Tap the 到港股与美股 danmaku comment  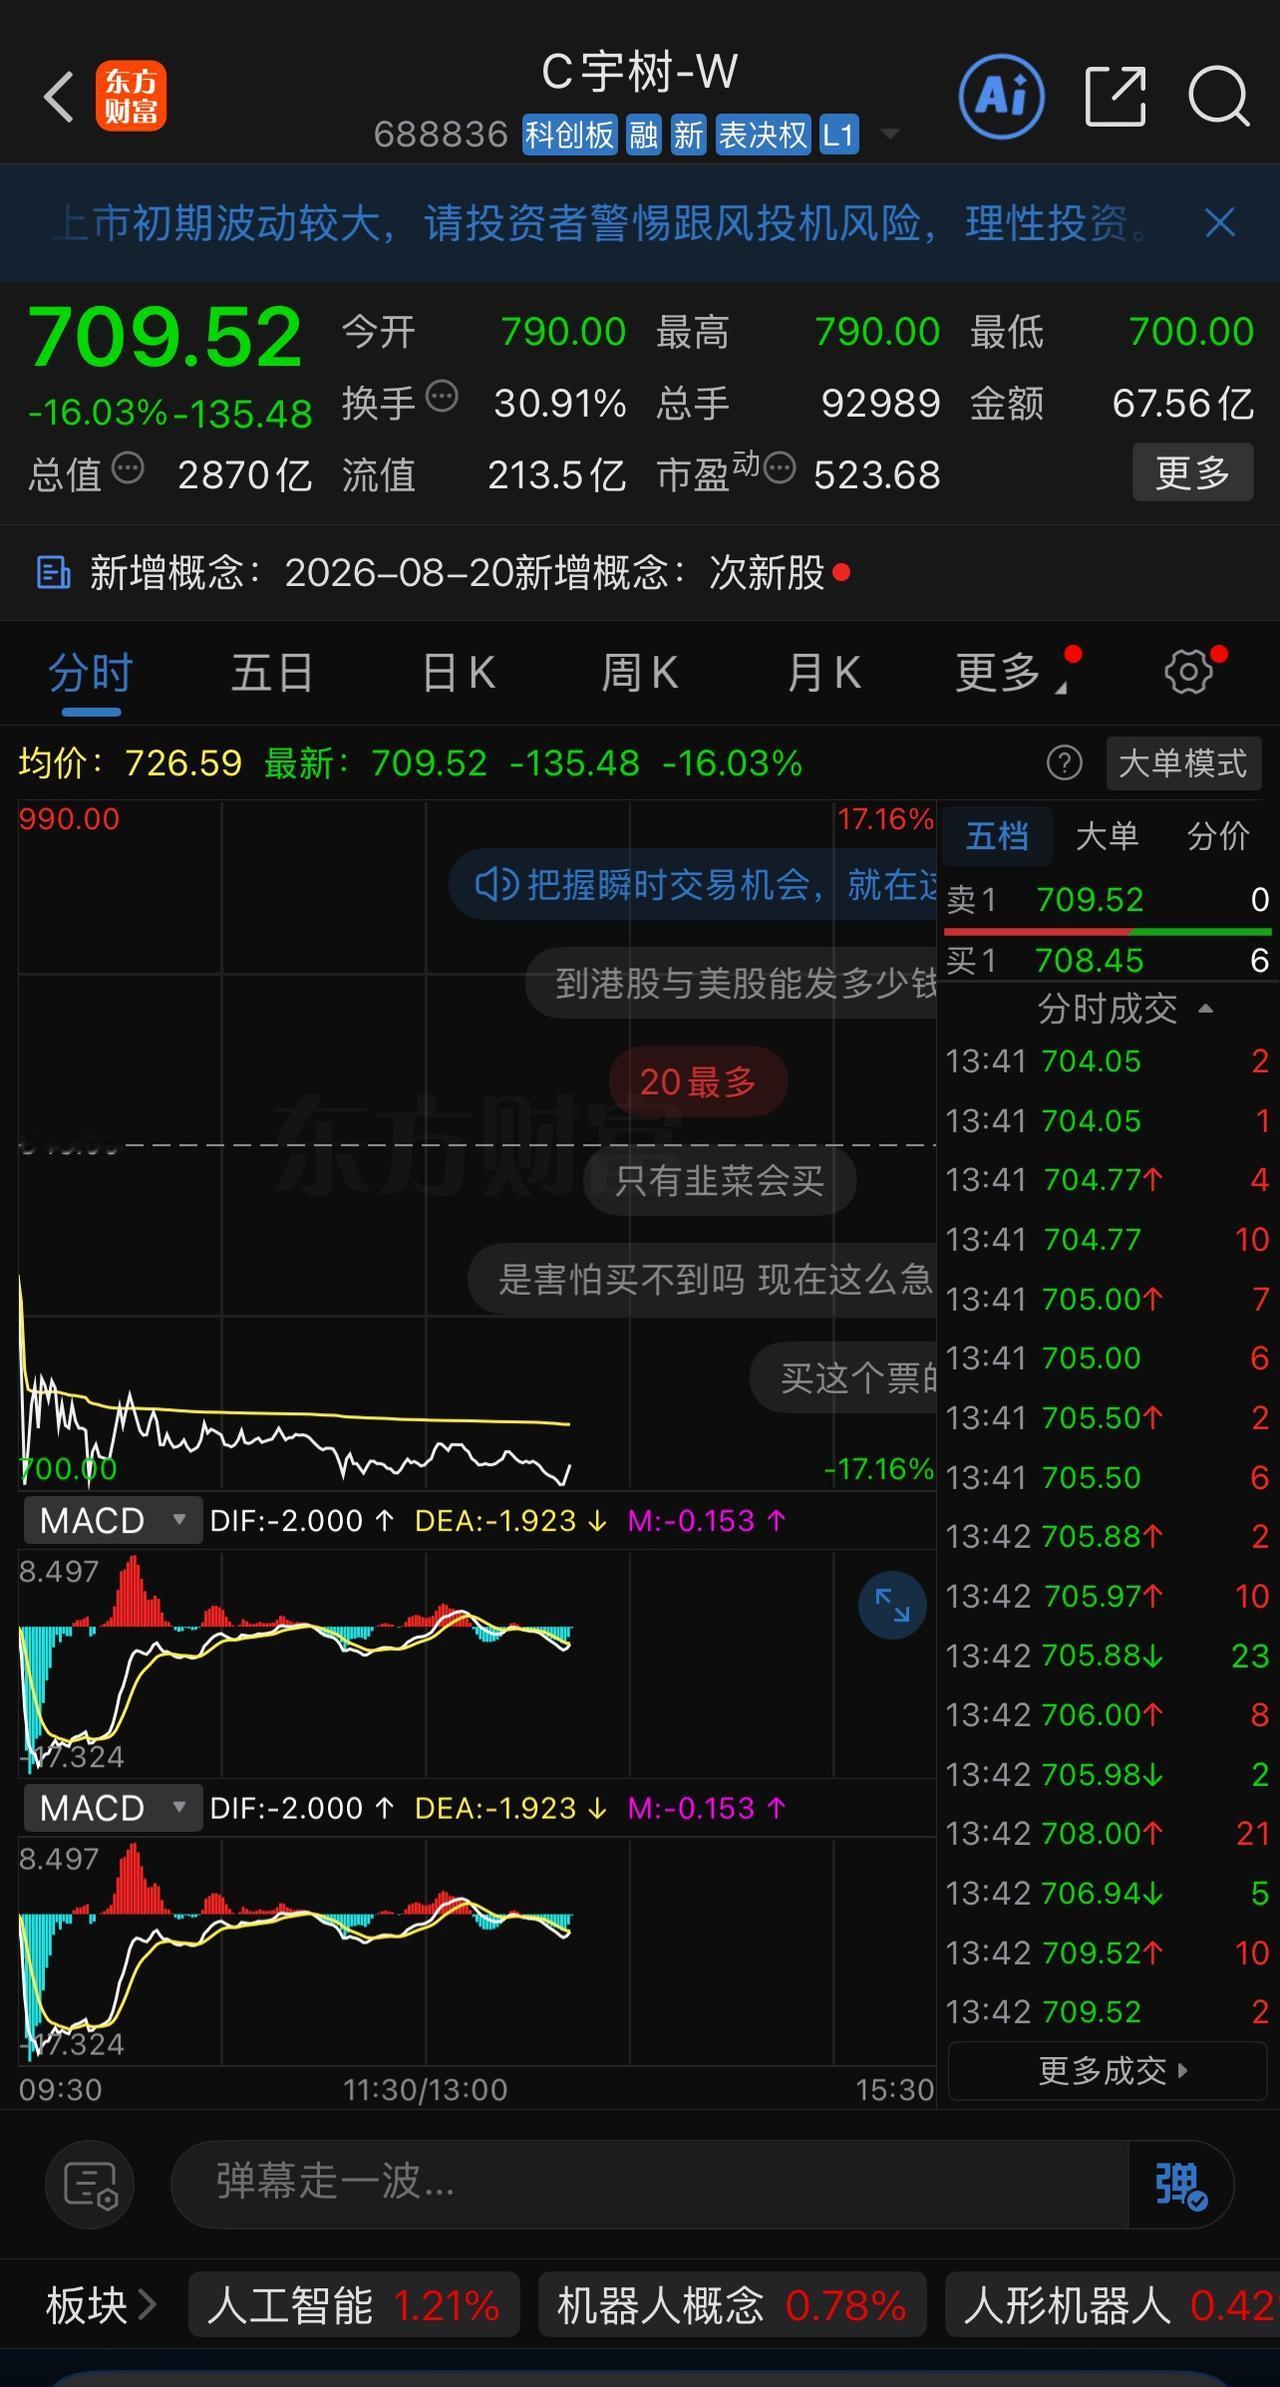click(x=731, y=983)
